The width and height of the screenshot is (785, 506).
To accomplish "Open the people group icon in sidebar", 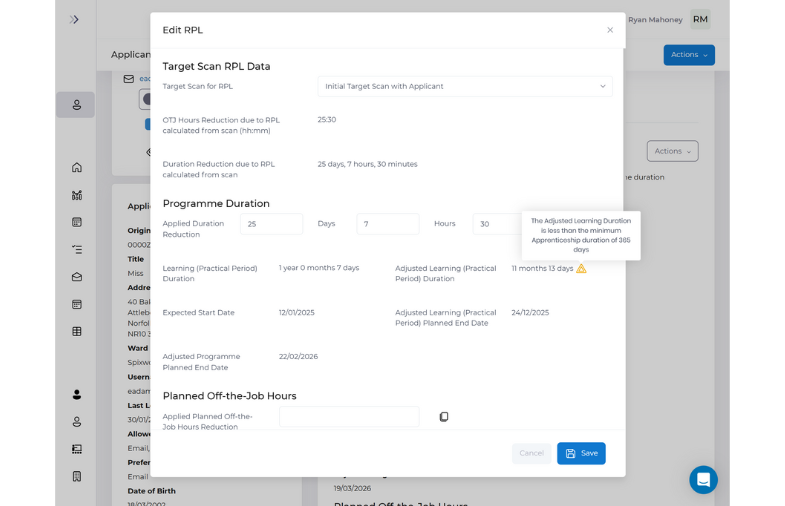I will pos(77,195).
